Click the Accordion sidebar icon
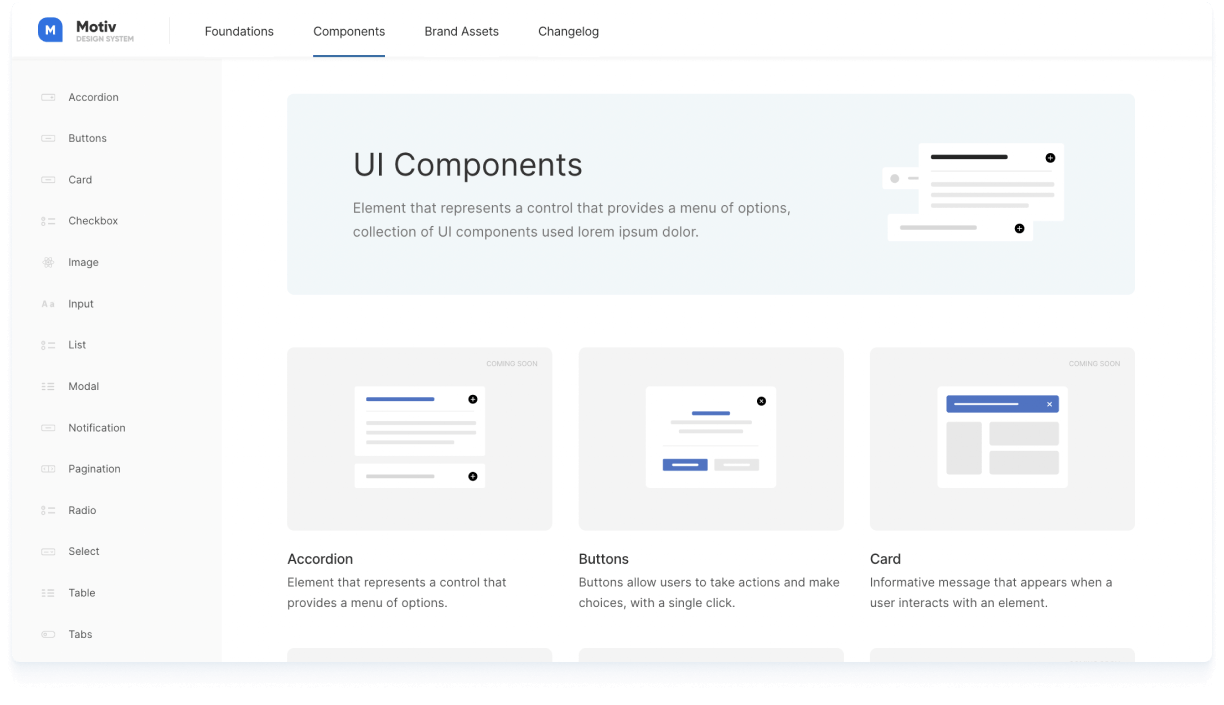The width and height of the screenshot is (1224, 705). [48, 98]
